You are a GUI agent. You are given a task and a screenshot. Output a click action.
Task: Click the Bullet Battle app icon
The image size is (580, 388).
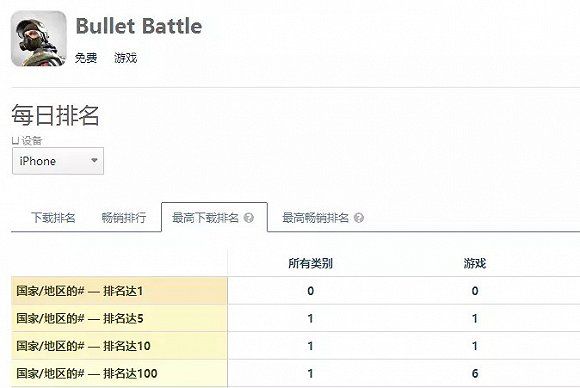pyautogui.click(x=39, y=39)
